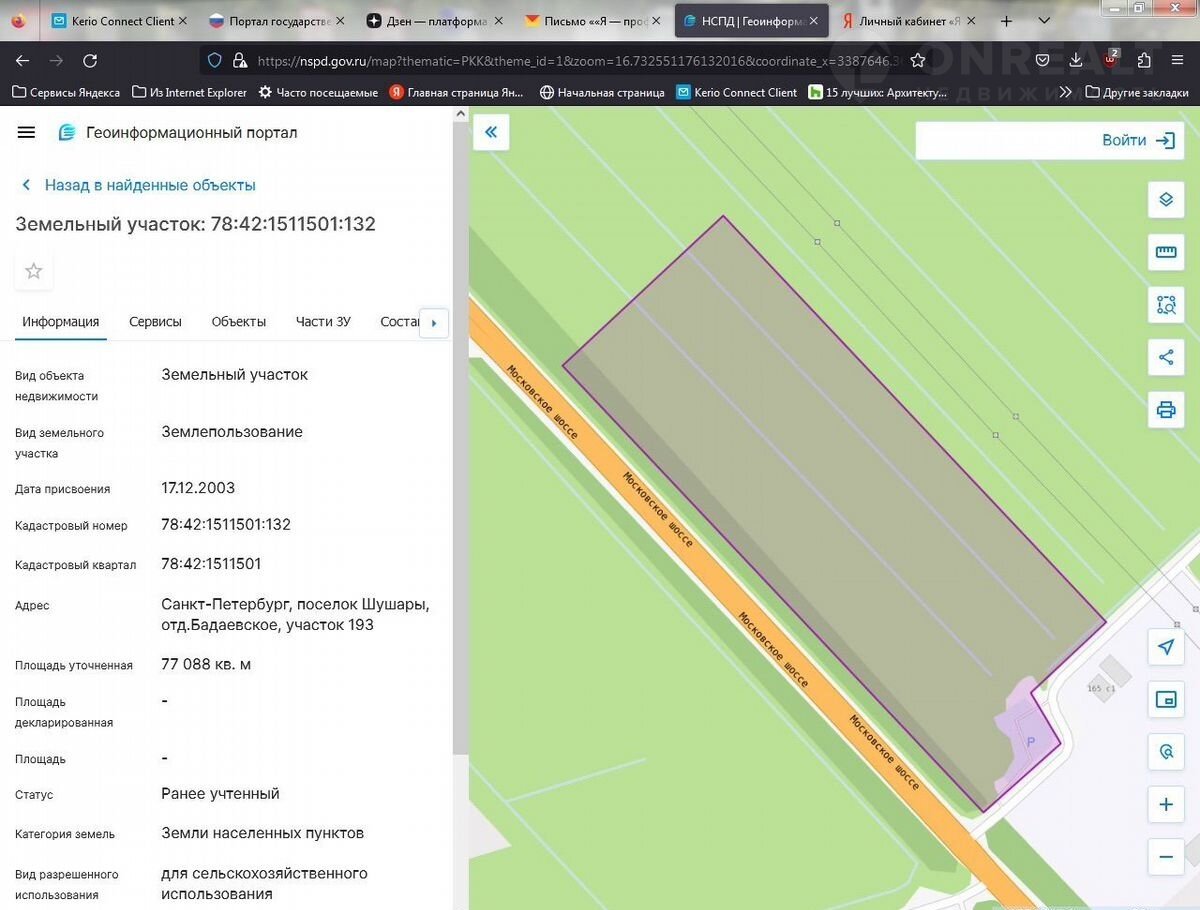This screenshot has height=910, width=1200.
Task: Switch to the Сервисы tab
Action: tap(155, 322)
